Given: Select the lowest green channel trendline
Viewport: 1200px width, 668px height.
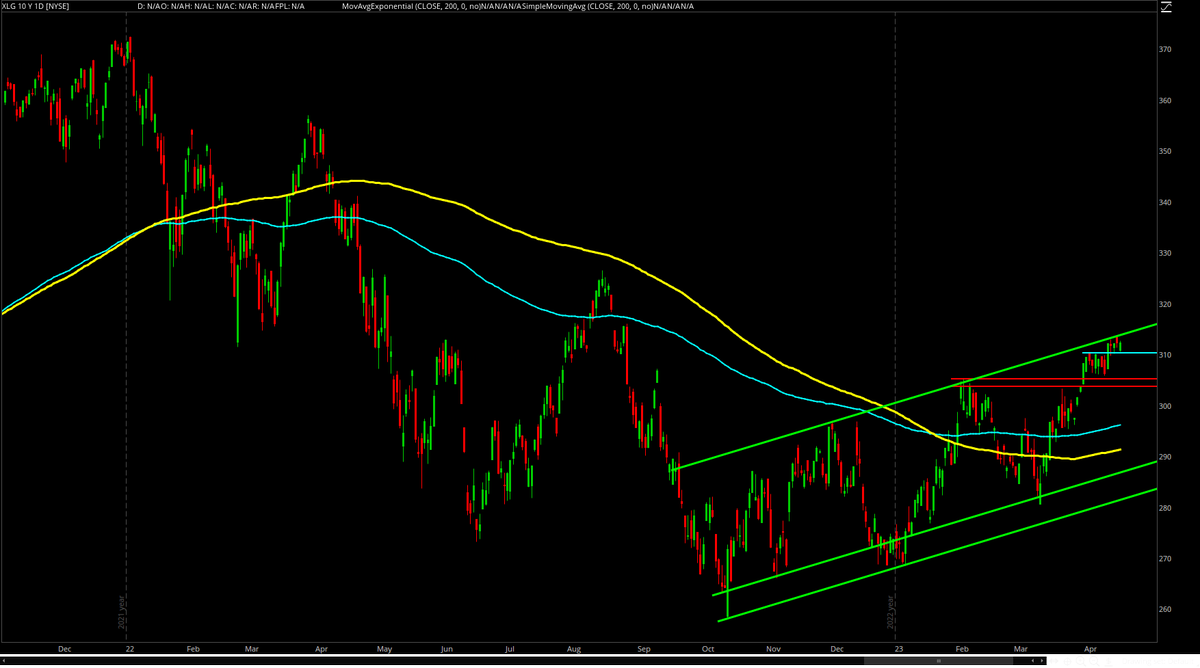Looking at the screenshot, I should pyautogui.click(x=937, y=554).
